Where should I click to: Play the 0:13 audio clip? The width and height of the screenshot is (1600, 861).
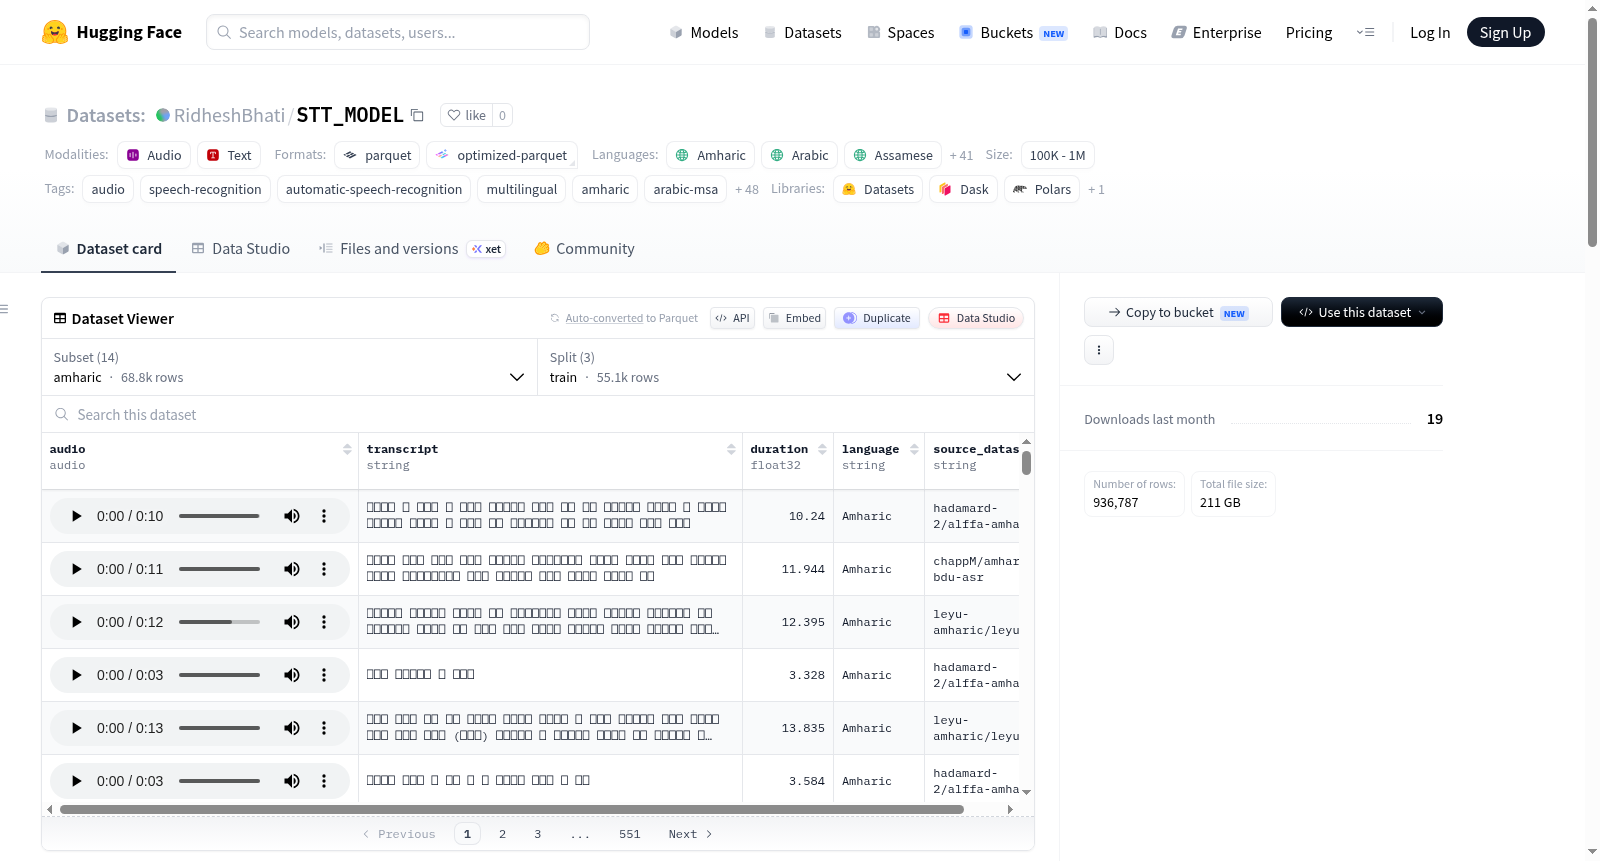pyautogui.click(x=77, y=728)
